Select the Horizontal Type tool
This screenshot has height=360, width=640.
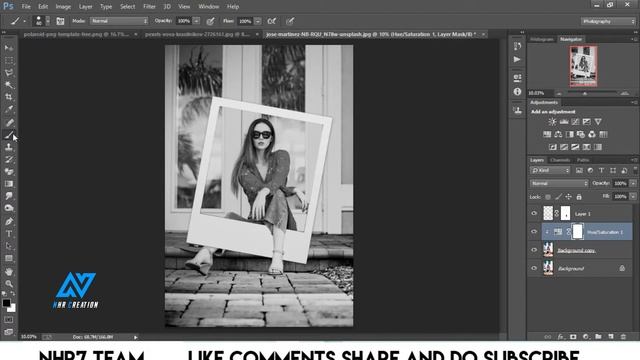coord(9,234)
